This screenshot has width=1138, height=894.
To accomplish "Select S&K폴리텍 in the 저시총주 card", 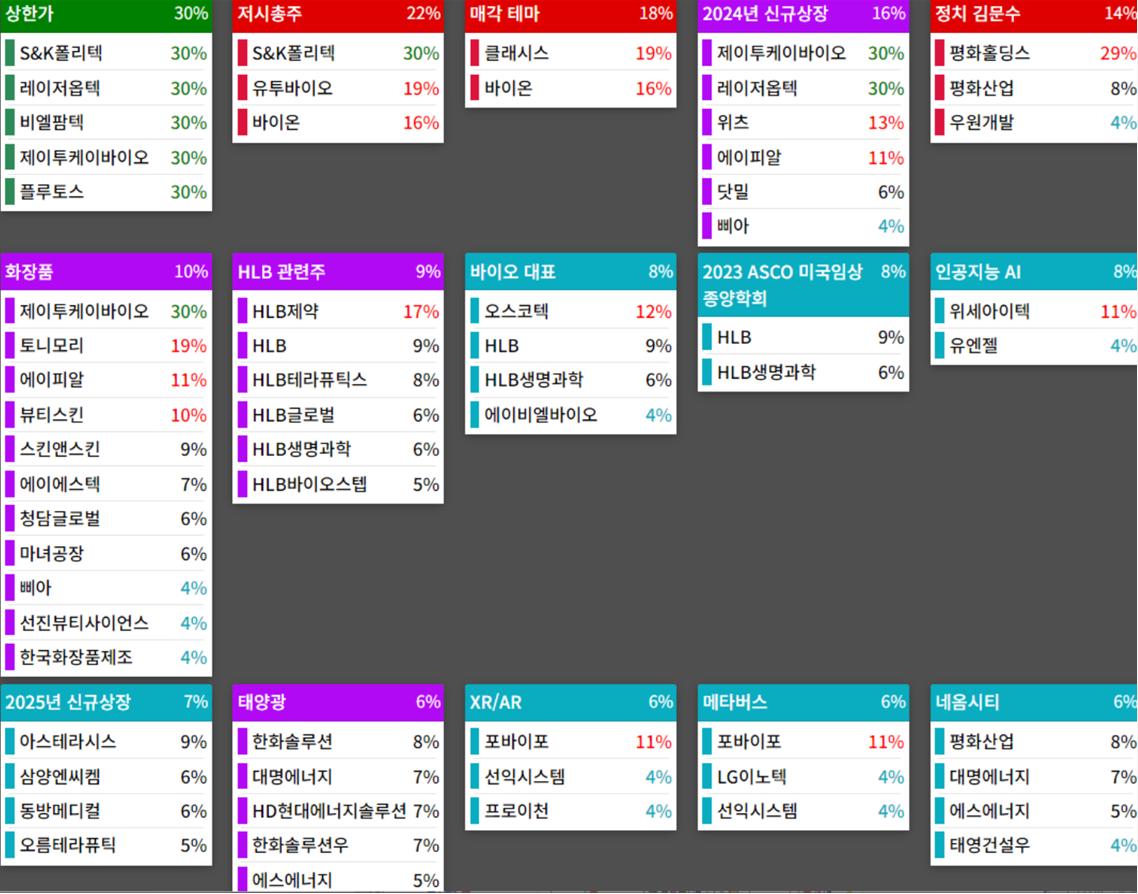I will (x=337, y=53).
